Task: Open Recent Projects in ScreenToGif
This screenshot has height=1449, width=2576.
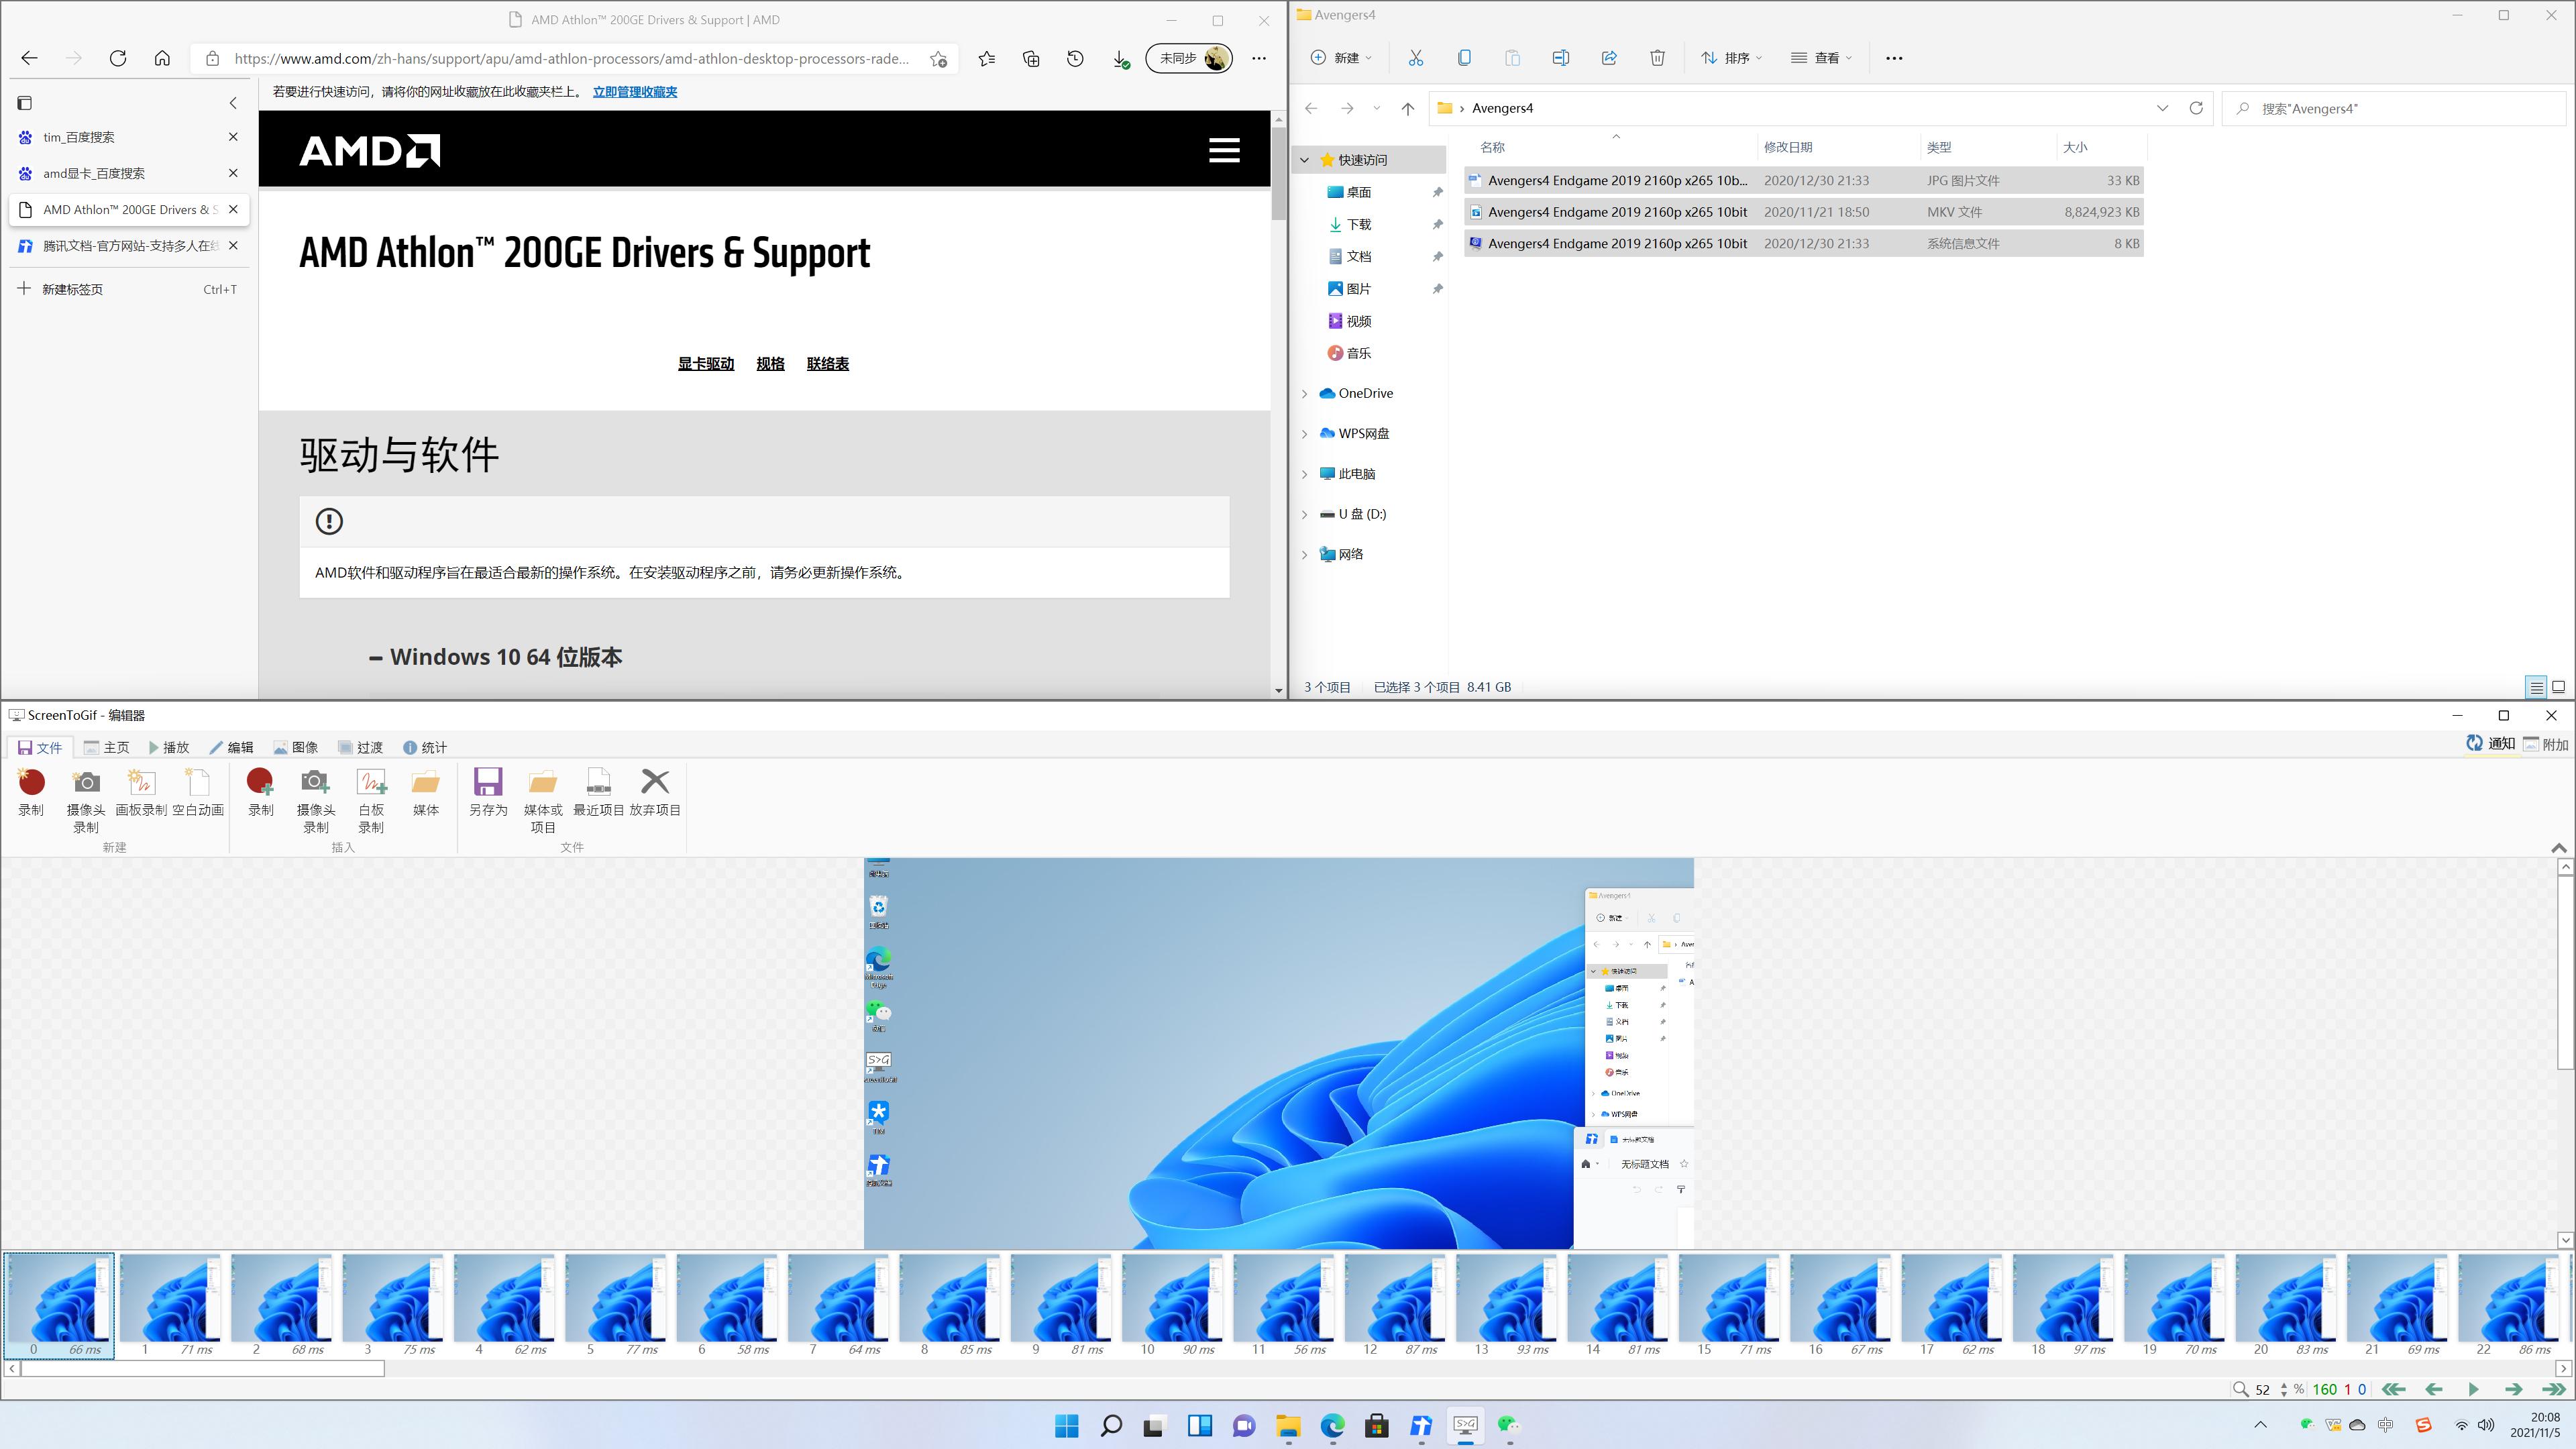Action: click(598, 782)
